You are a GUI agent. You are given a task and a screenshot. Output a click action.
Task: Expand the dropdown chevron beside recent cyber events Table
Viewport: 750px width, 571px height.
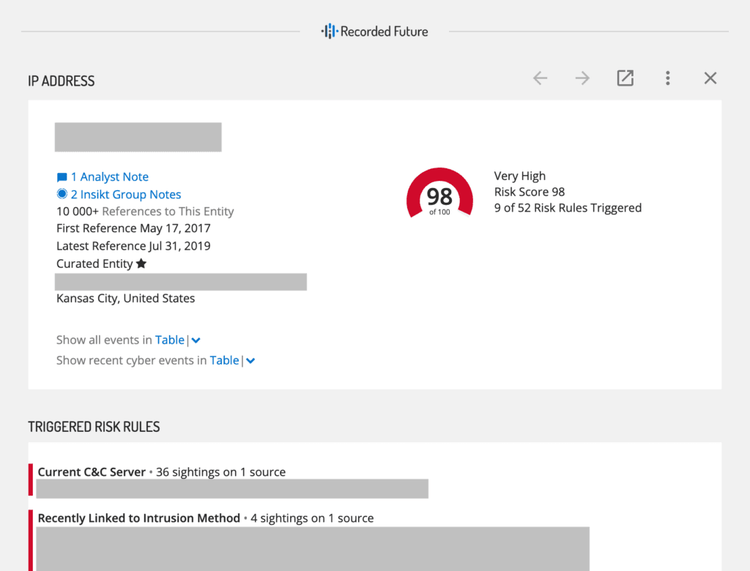point(251,361)
